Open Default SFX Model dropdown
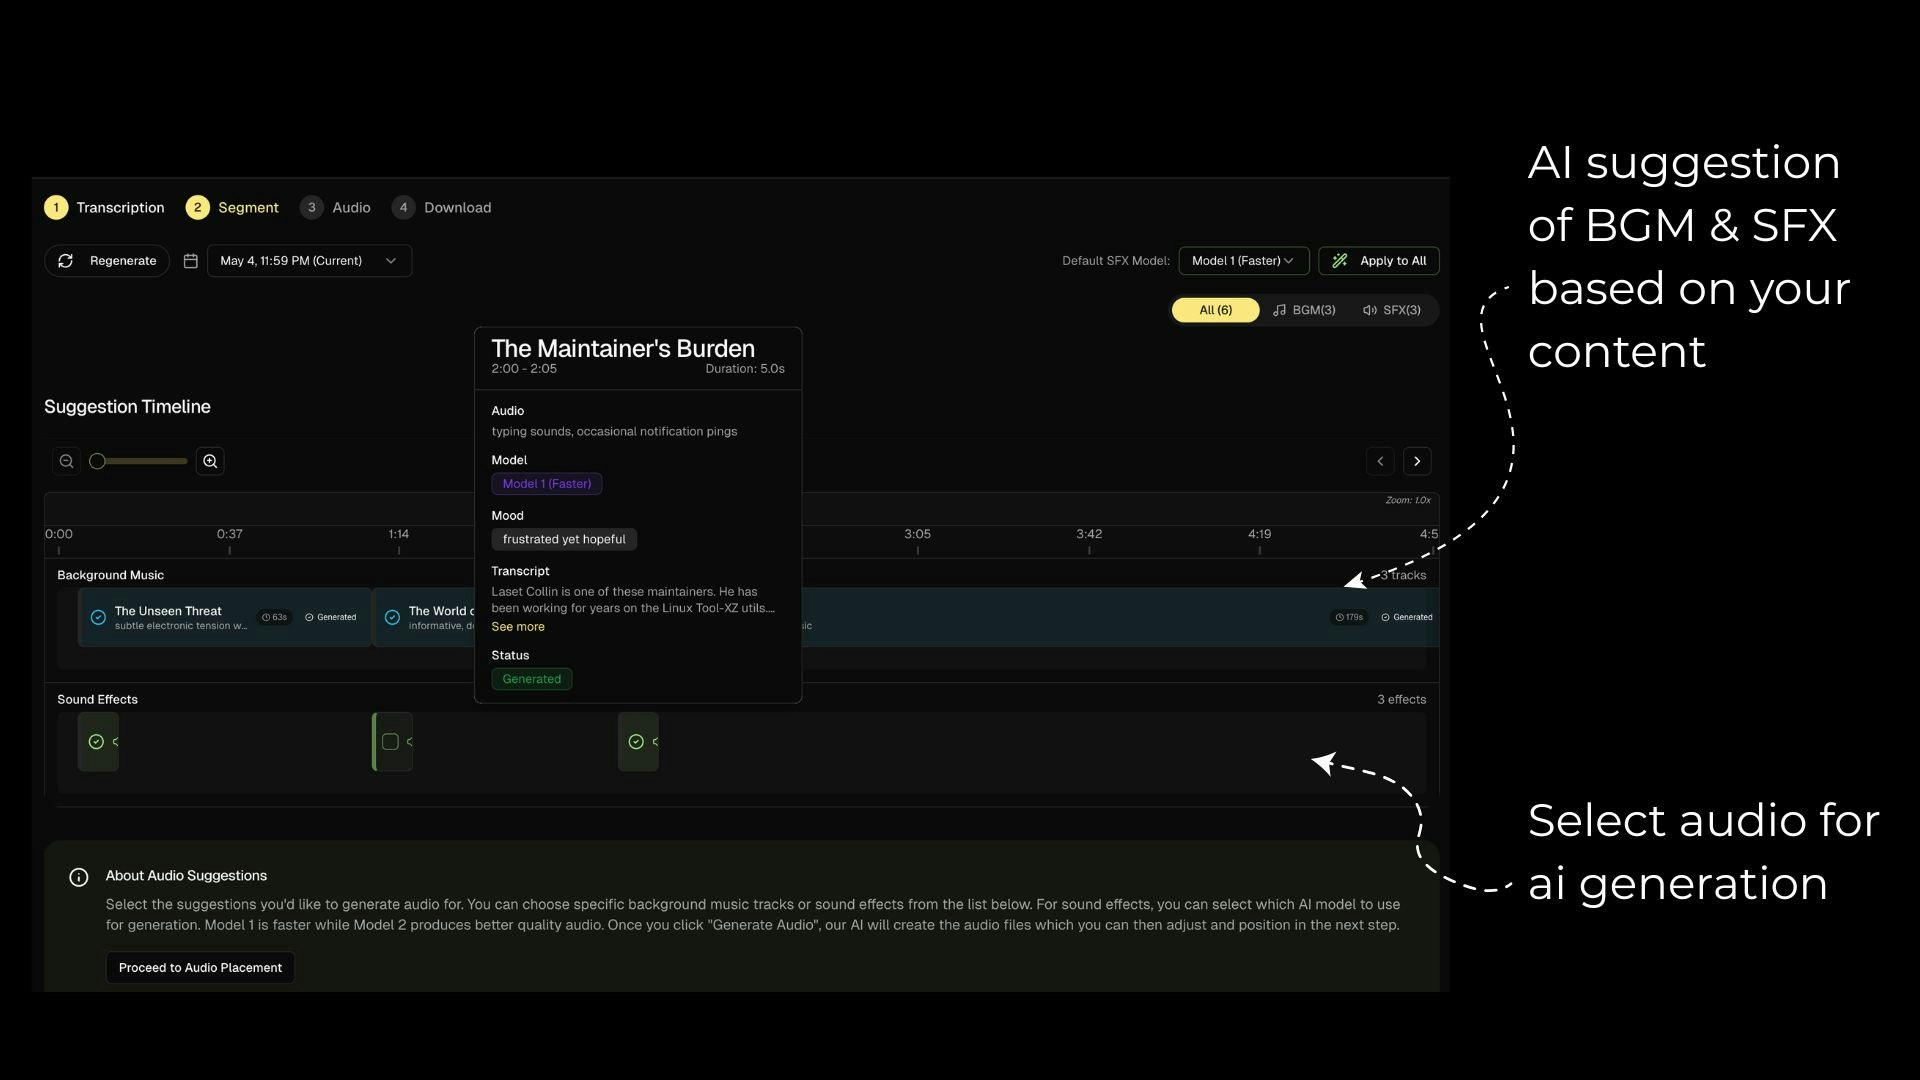1920x1080 pixels. click(x=1243, y=261)
